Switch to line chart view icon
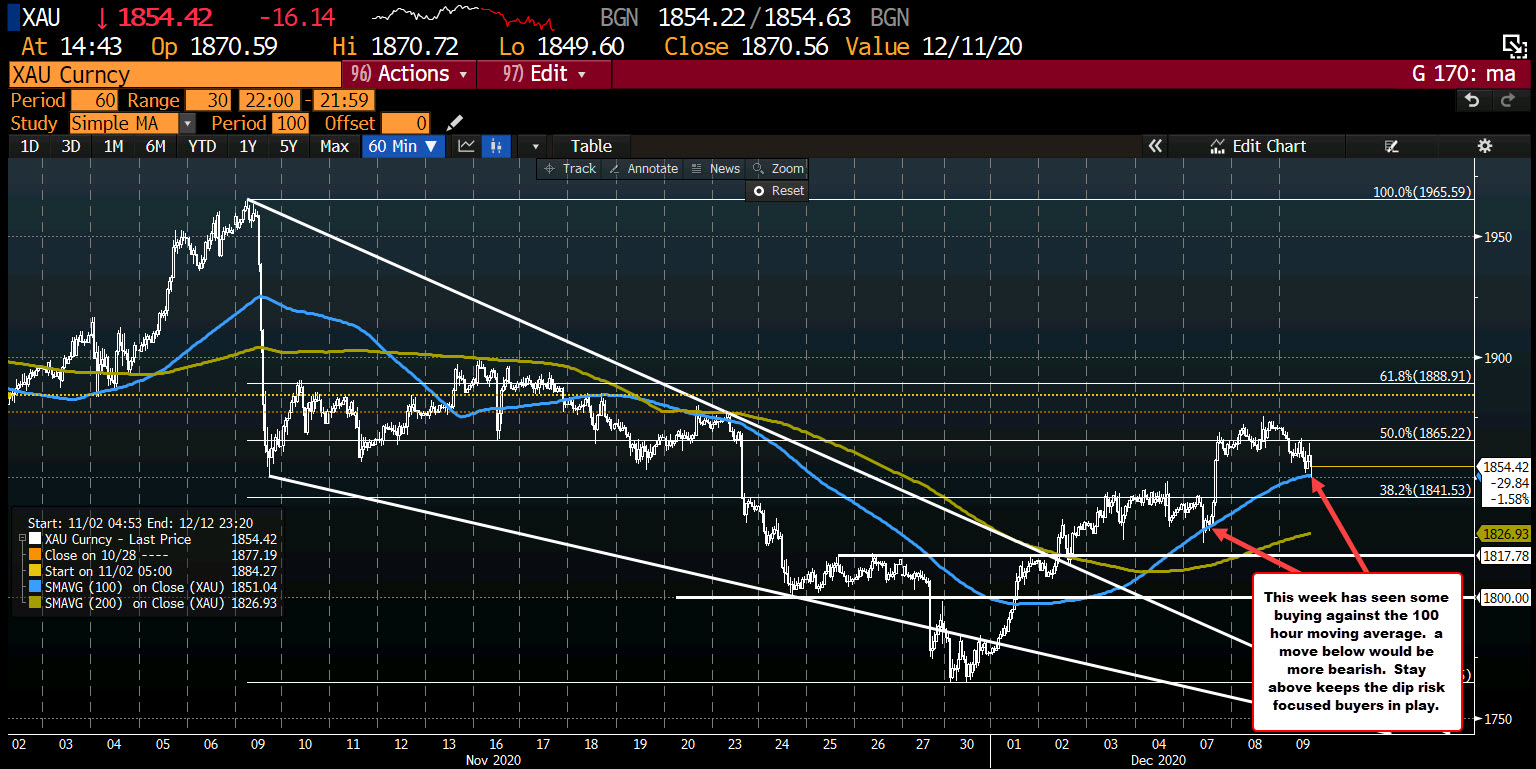 tap(466, 146)
